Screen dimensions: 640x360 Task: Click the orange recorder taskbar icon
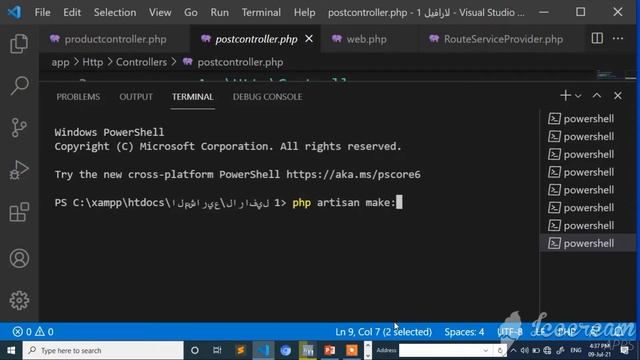point(351,350)
